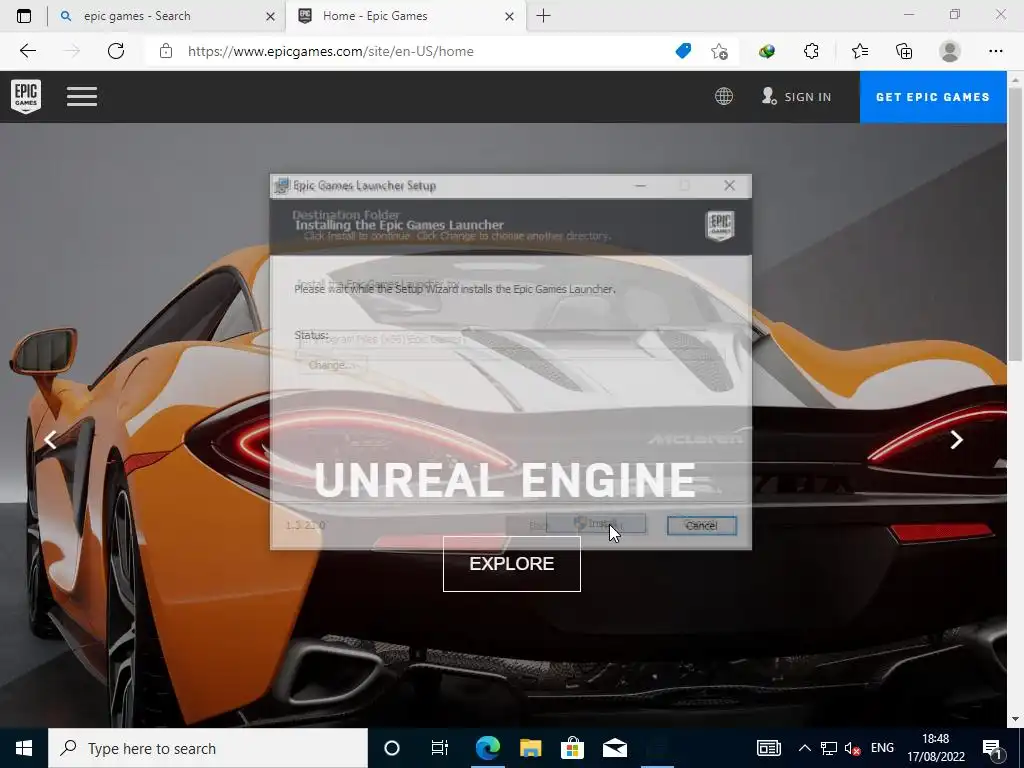Click the Epic Games logo in site header

(x=26, y=97)
